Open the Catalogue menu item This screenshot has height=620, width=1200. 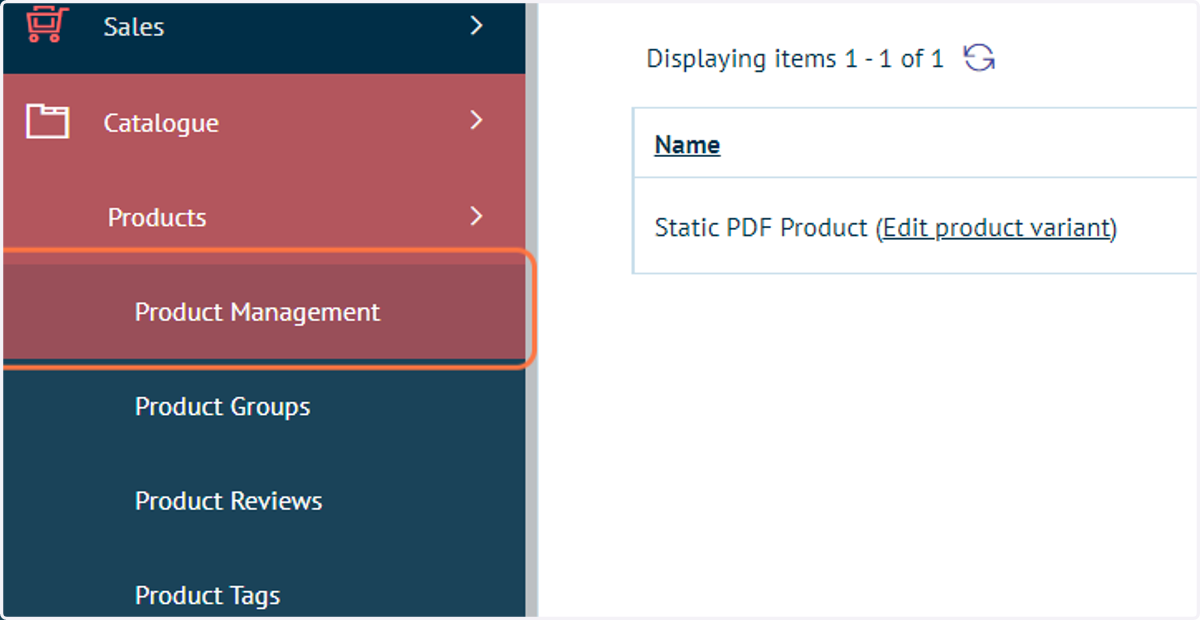(x=264, y=122)
